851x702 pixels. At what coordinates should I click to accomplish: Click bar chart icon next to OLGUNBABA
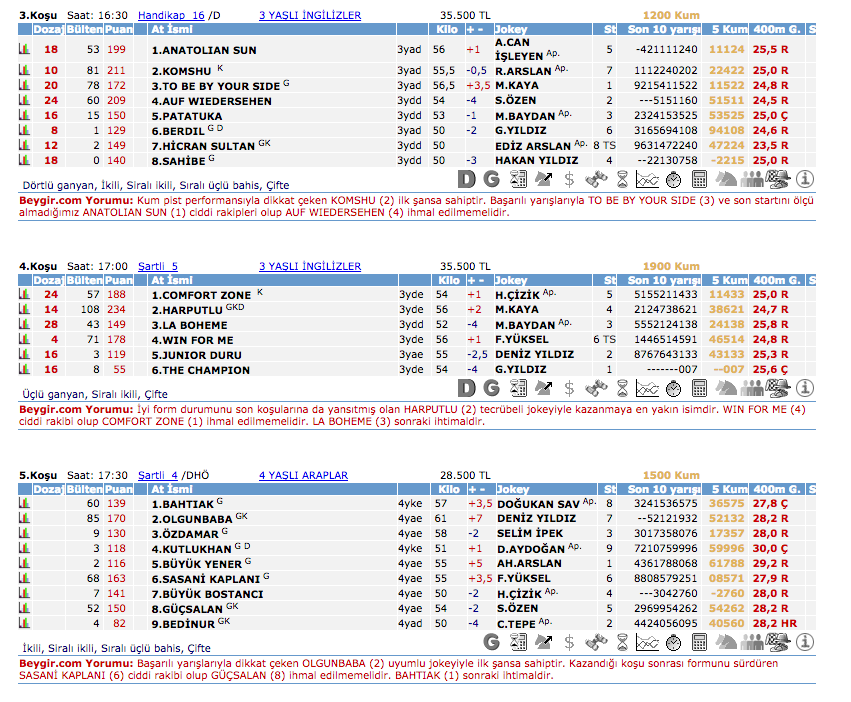point(24,519)
